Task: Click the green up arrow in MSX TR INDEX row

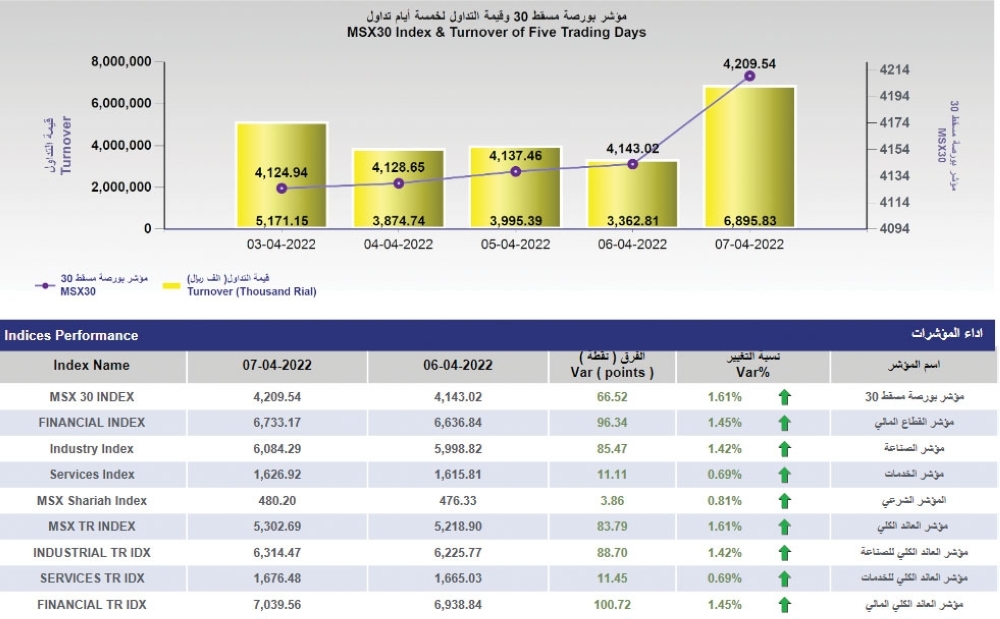Action: click(x=784, y=527)
